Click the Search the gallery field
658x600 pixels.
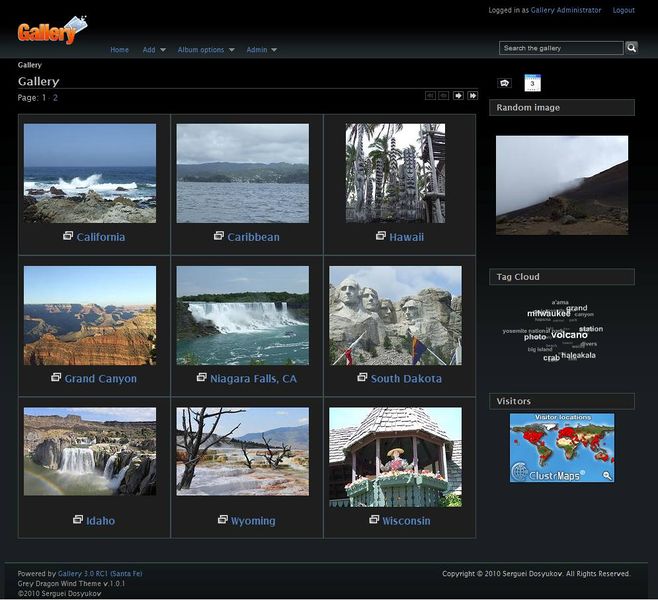pyautogui.click(x=561, y=48)
